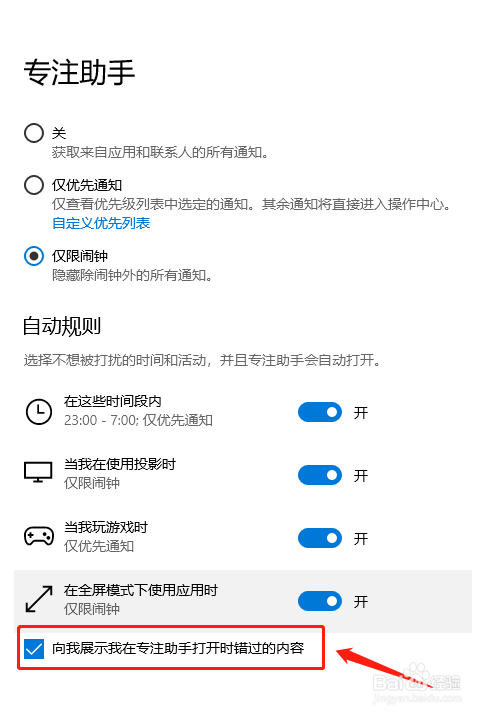The width and height of the screenshot is (490, 716).
Task: Open the 当我玩游戏时 rule text
Action: (106, 527)
